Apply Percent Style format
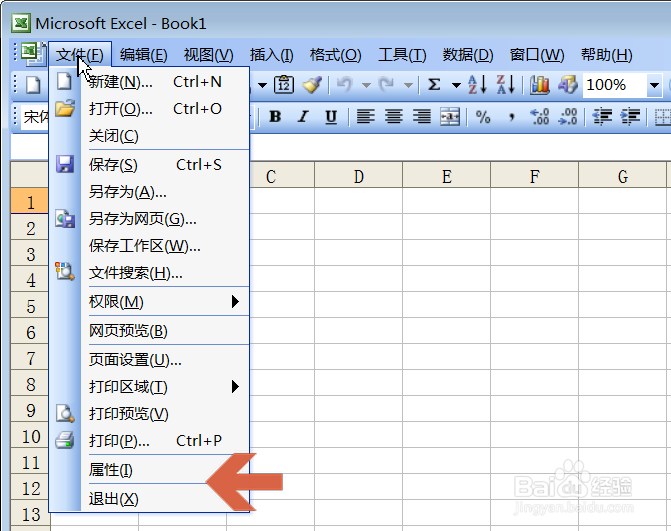Screen dimensions: 671x531 tap(483, 116)
